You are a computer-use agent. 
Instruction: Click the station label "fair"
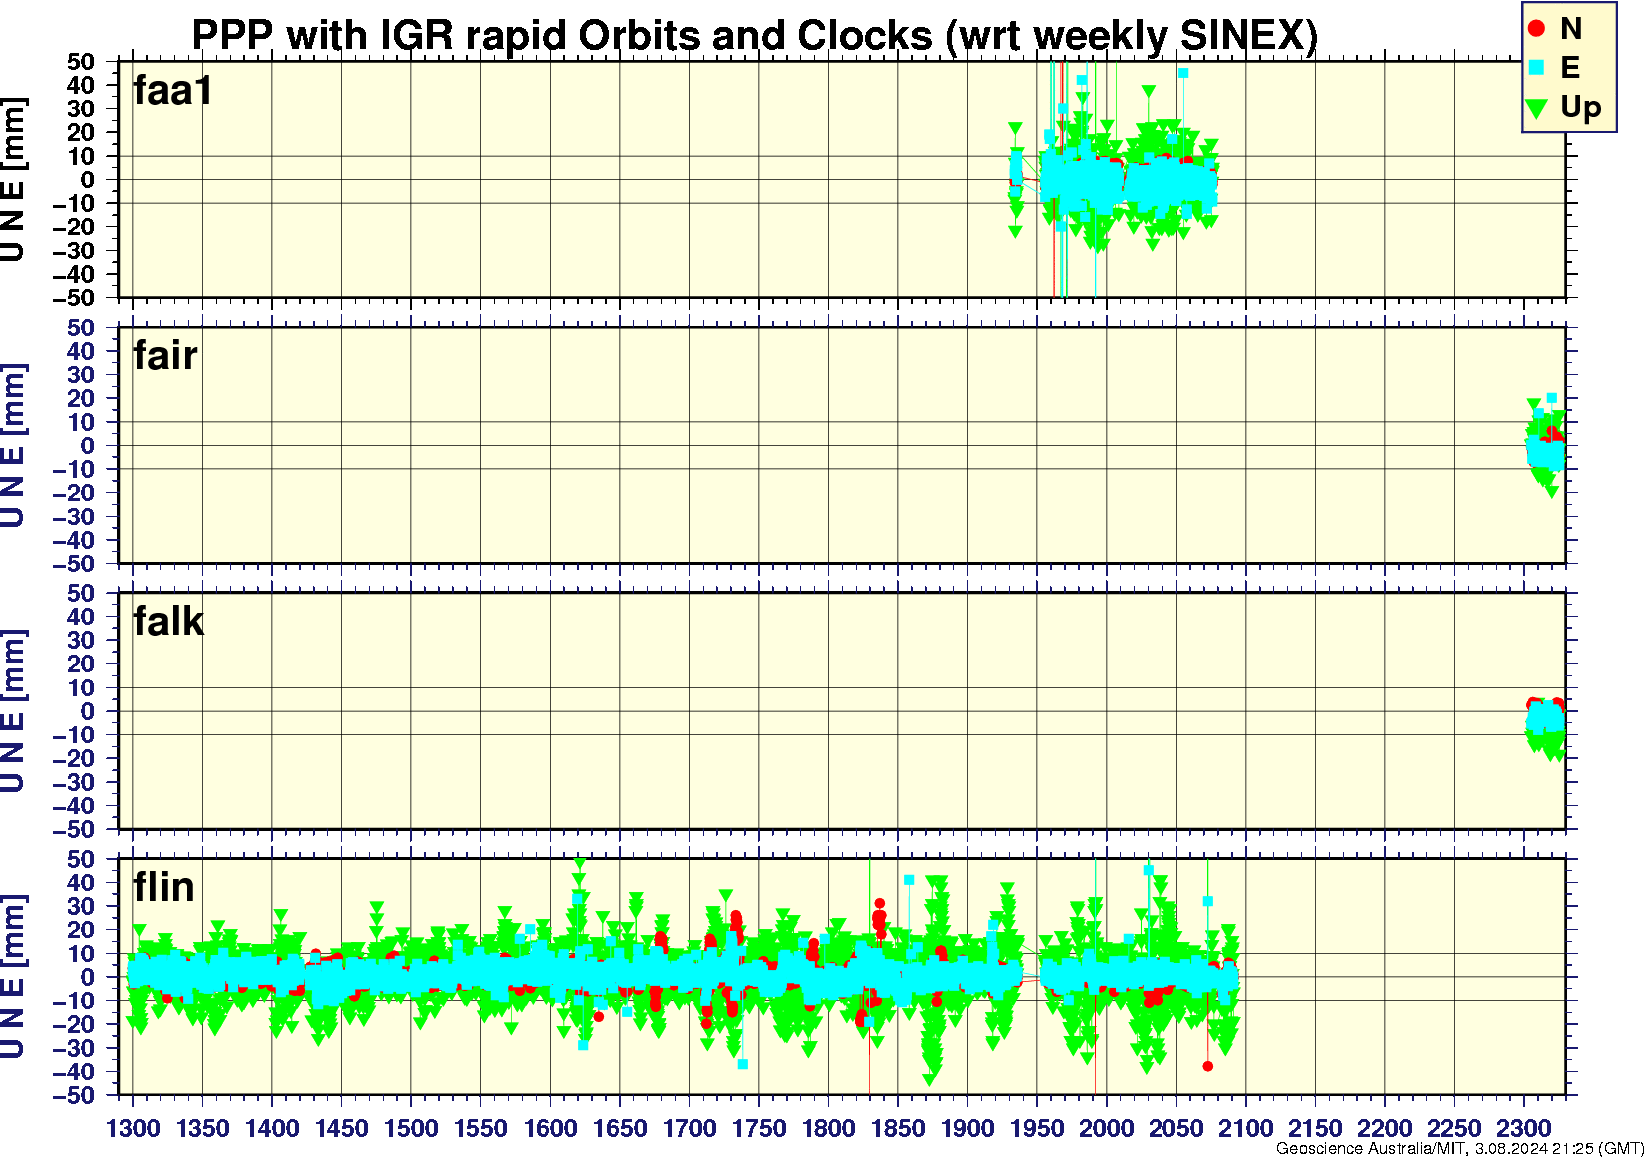(x=166, y=356)
